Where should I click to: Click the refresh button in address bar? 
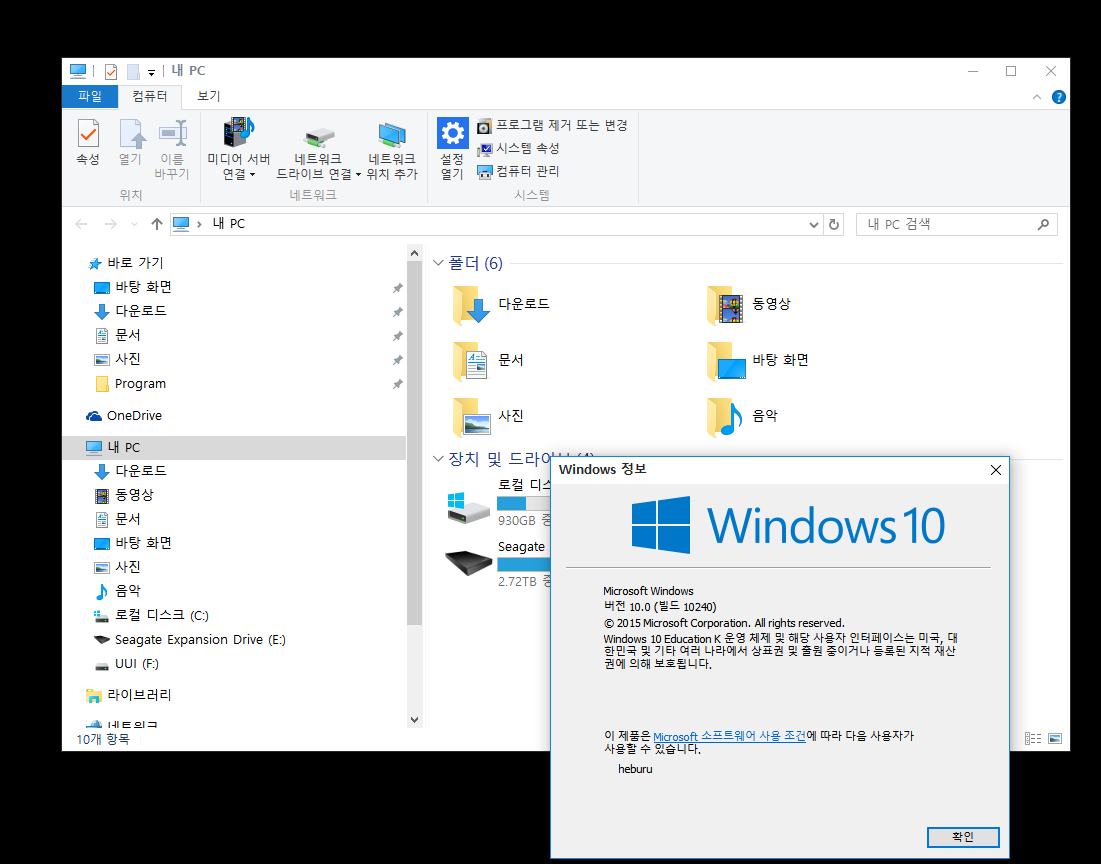pos(833,225)
